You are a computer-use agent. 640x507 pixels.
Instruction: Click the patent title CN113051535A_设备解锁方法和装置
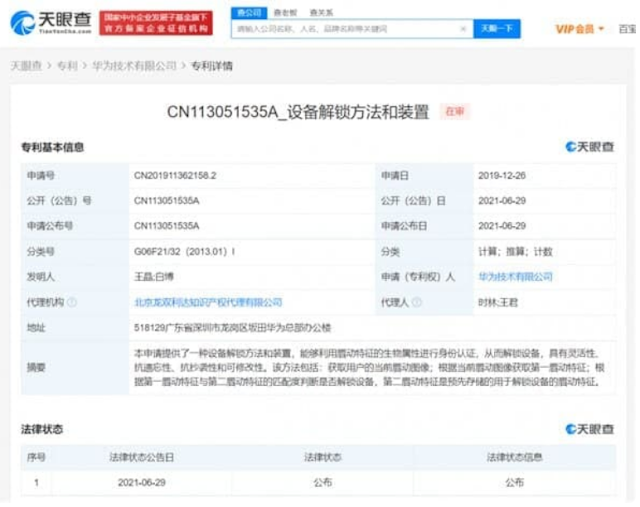(298, 112)
